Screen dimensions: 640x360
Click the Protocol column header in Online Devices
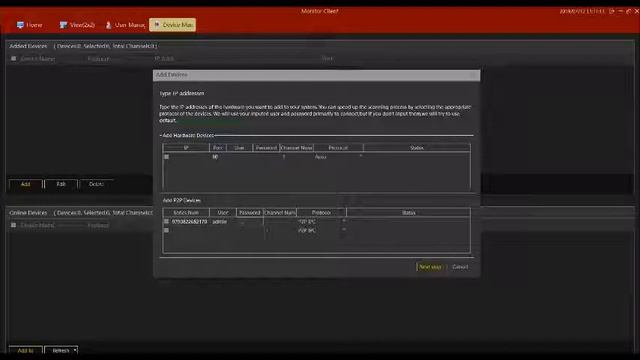98,225
